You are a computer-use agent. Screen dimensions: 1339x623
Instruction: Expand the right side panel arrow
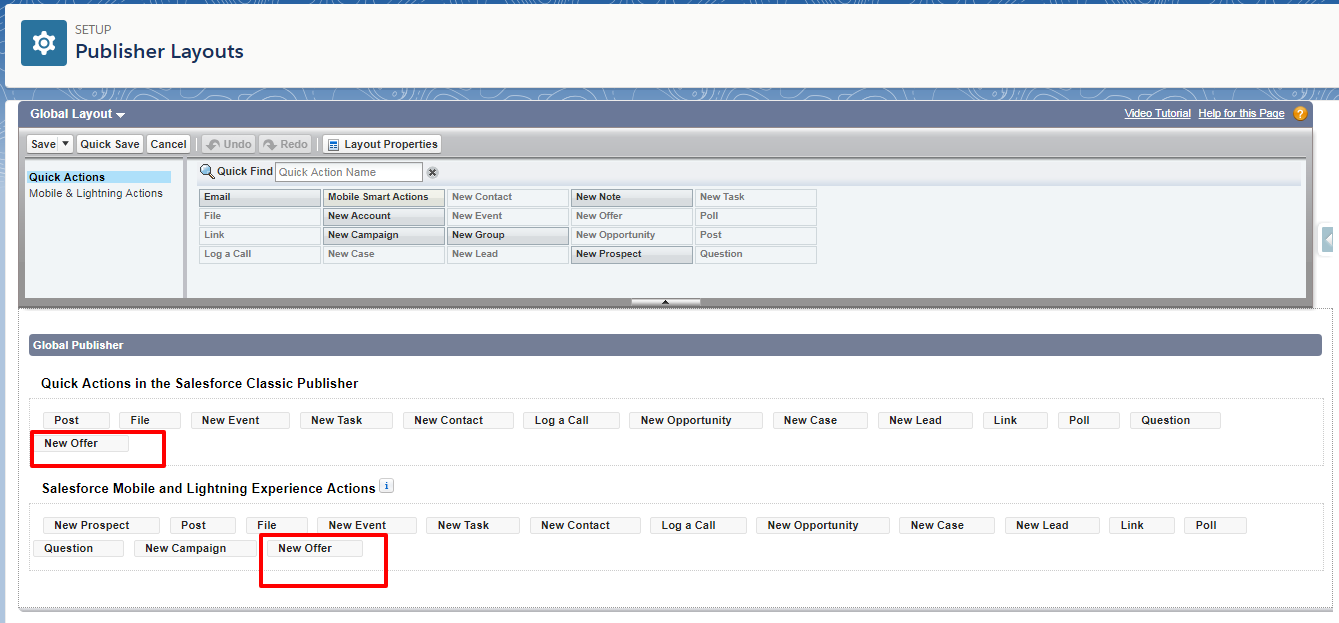click(1328, 240)
